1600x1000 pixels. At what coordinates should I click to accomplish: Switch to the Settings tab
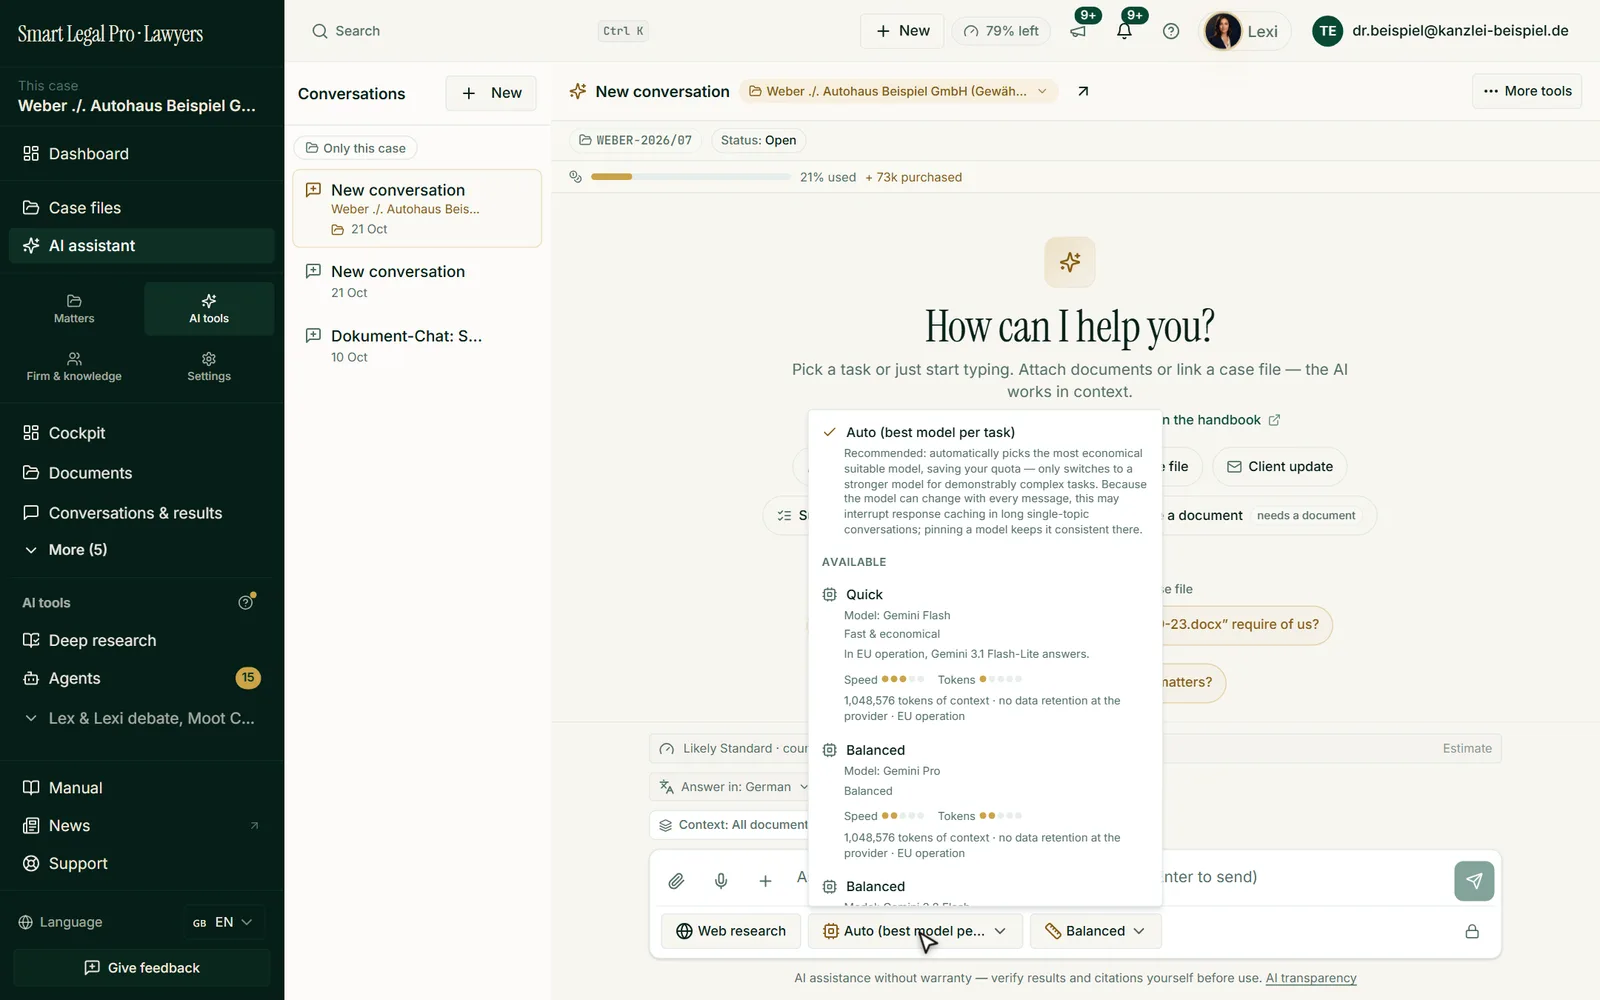click(x=209, y=367)
